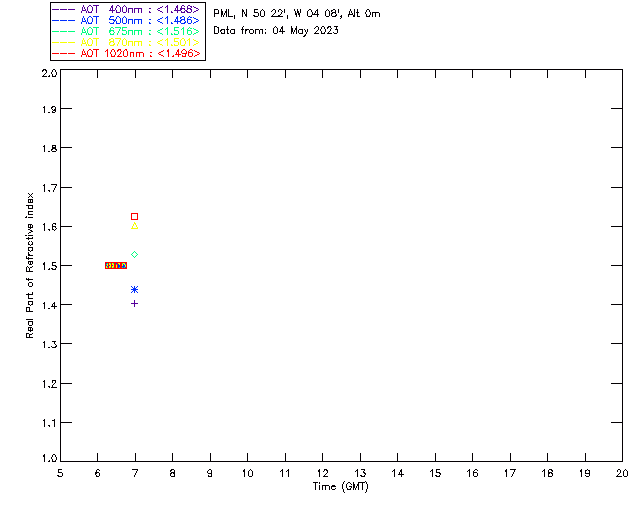Click the clustered markers at refractive index 1.5

click(x=116, y=265)
